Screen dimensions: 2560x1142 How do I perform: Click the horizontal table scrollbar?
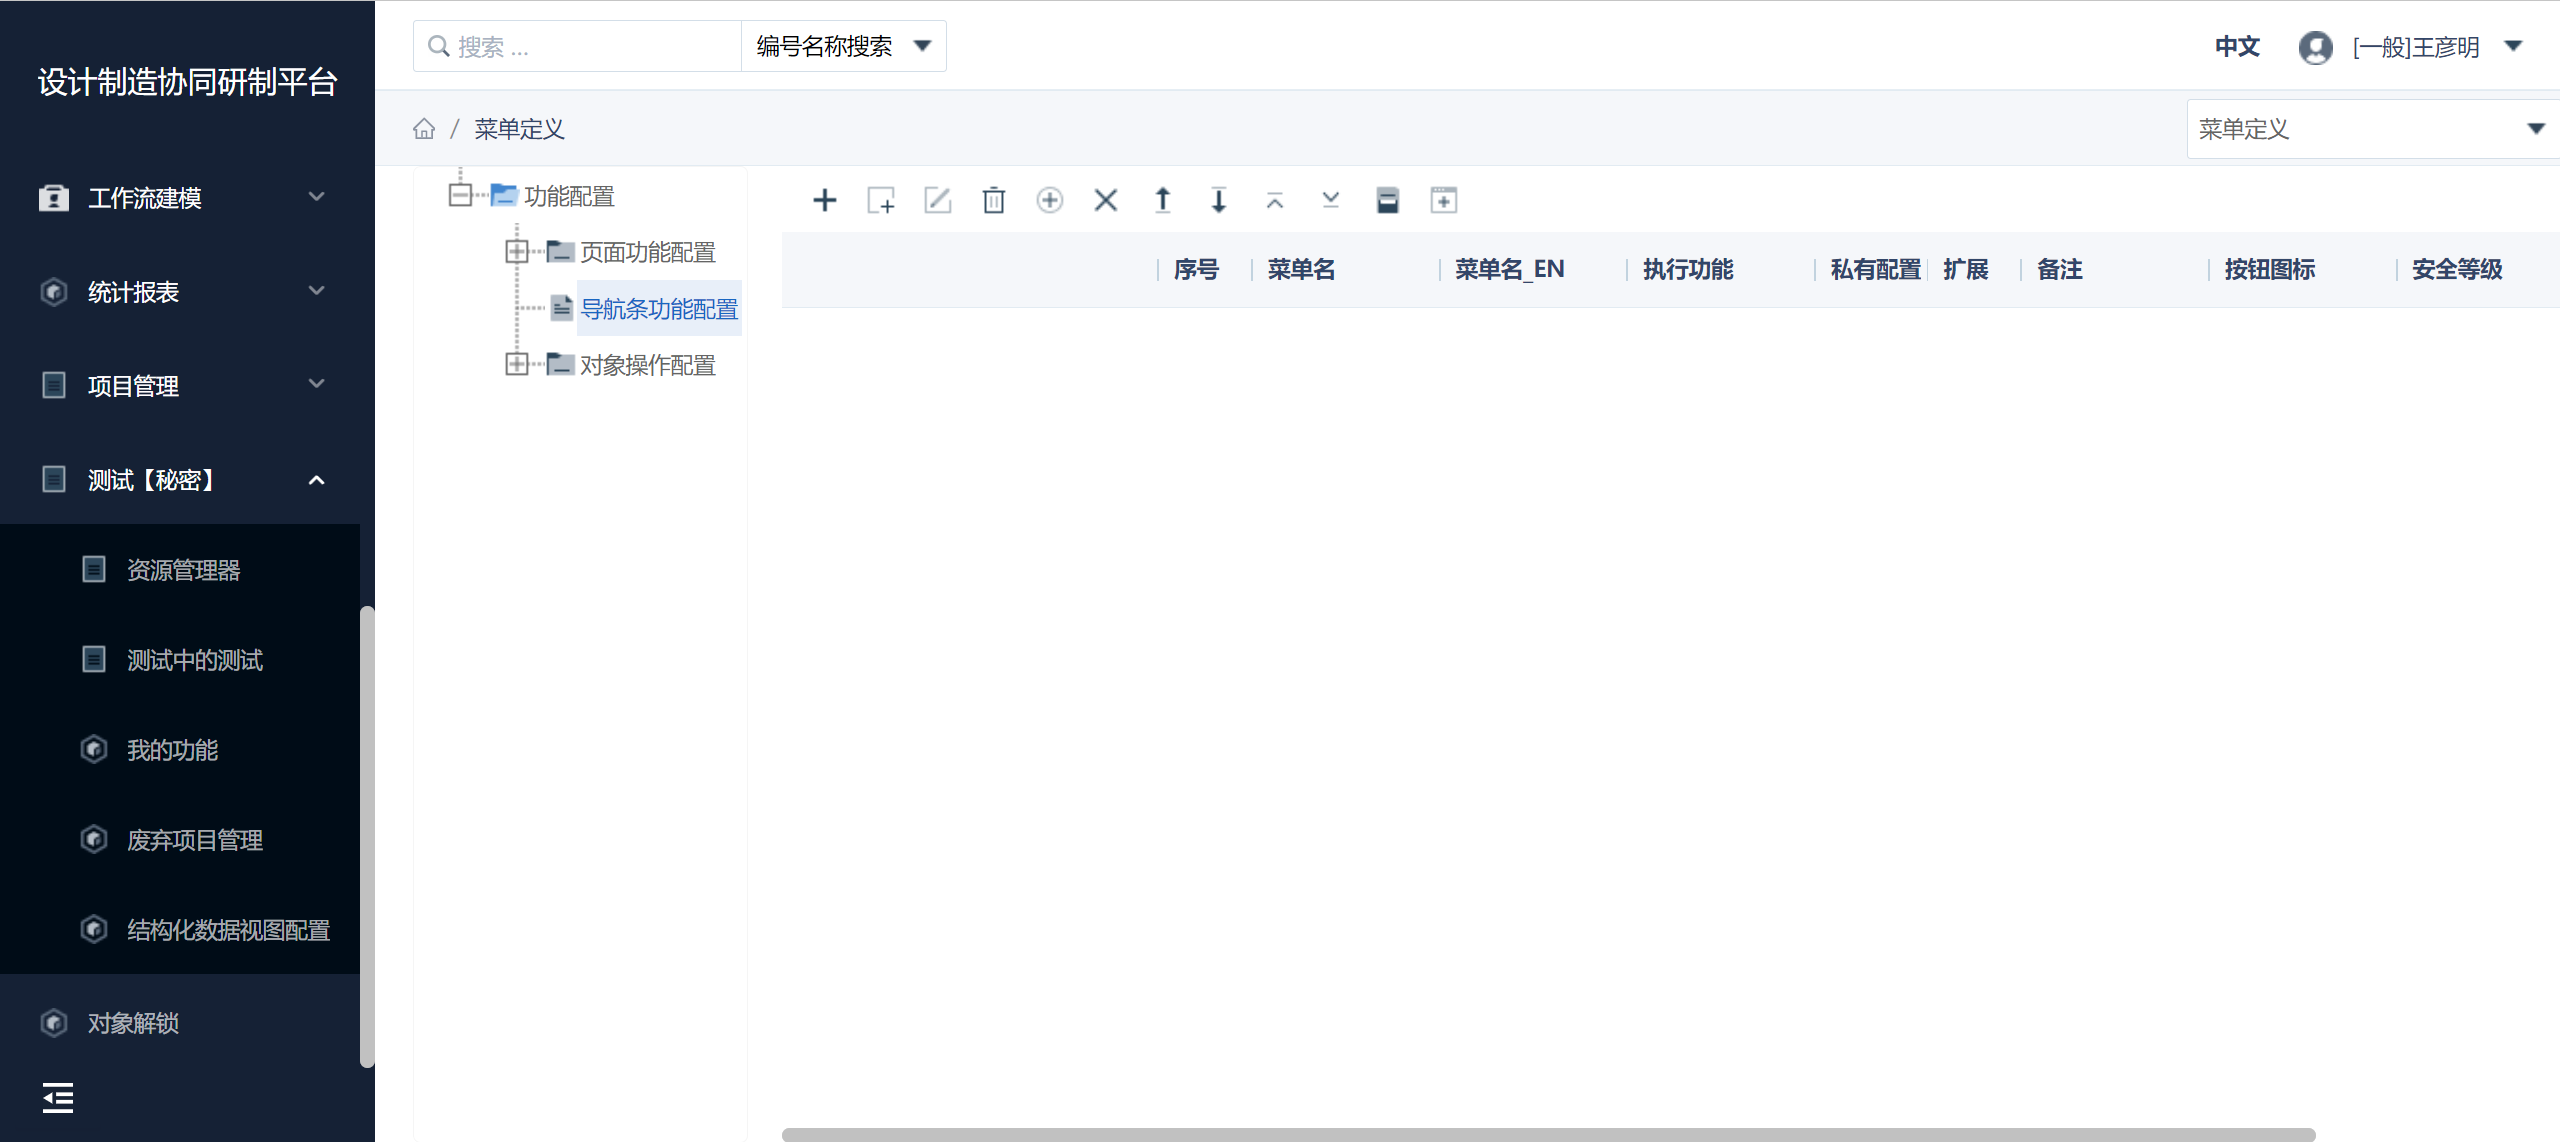(1548, 1134)
